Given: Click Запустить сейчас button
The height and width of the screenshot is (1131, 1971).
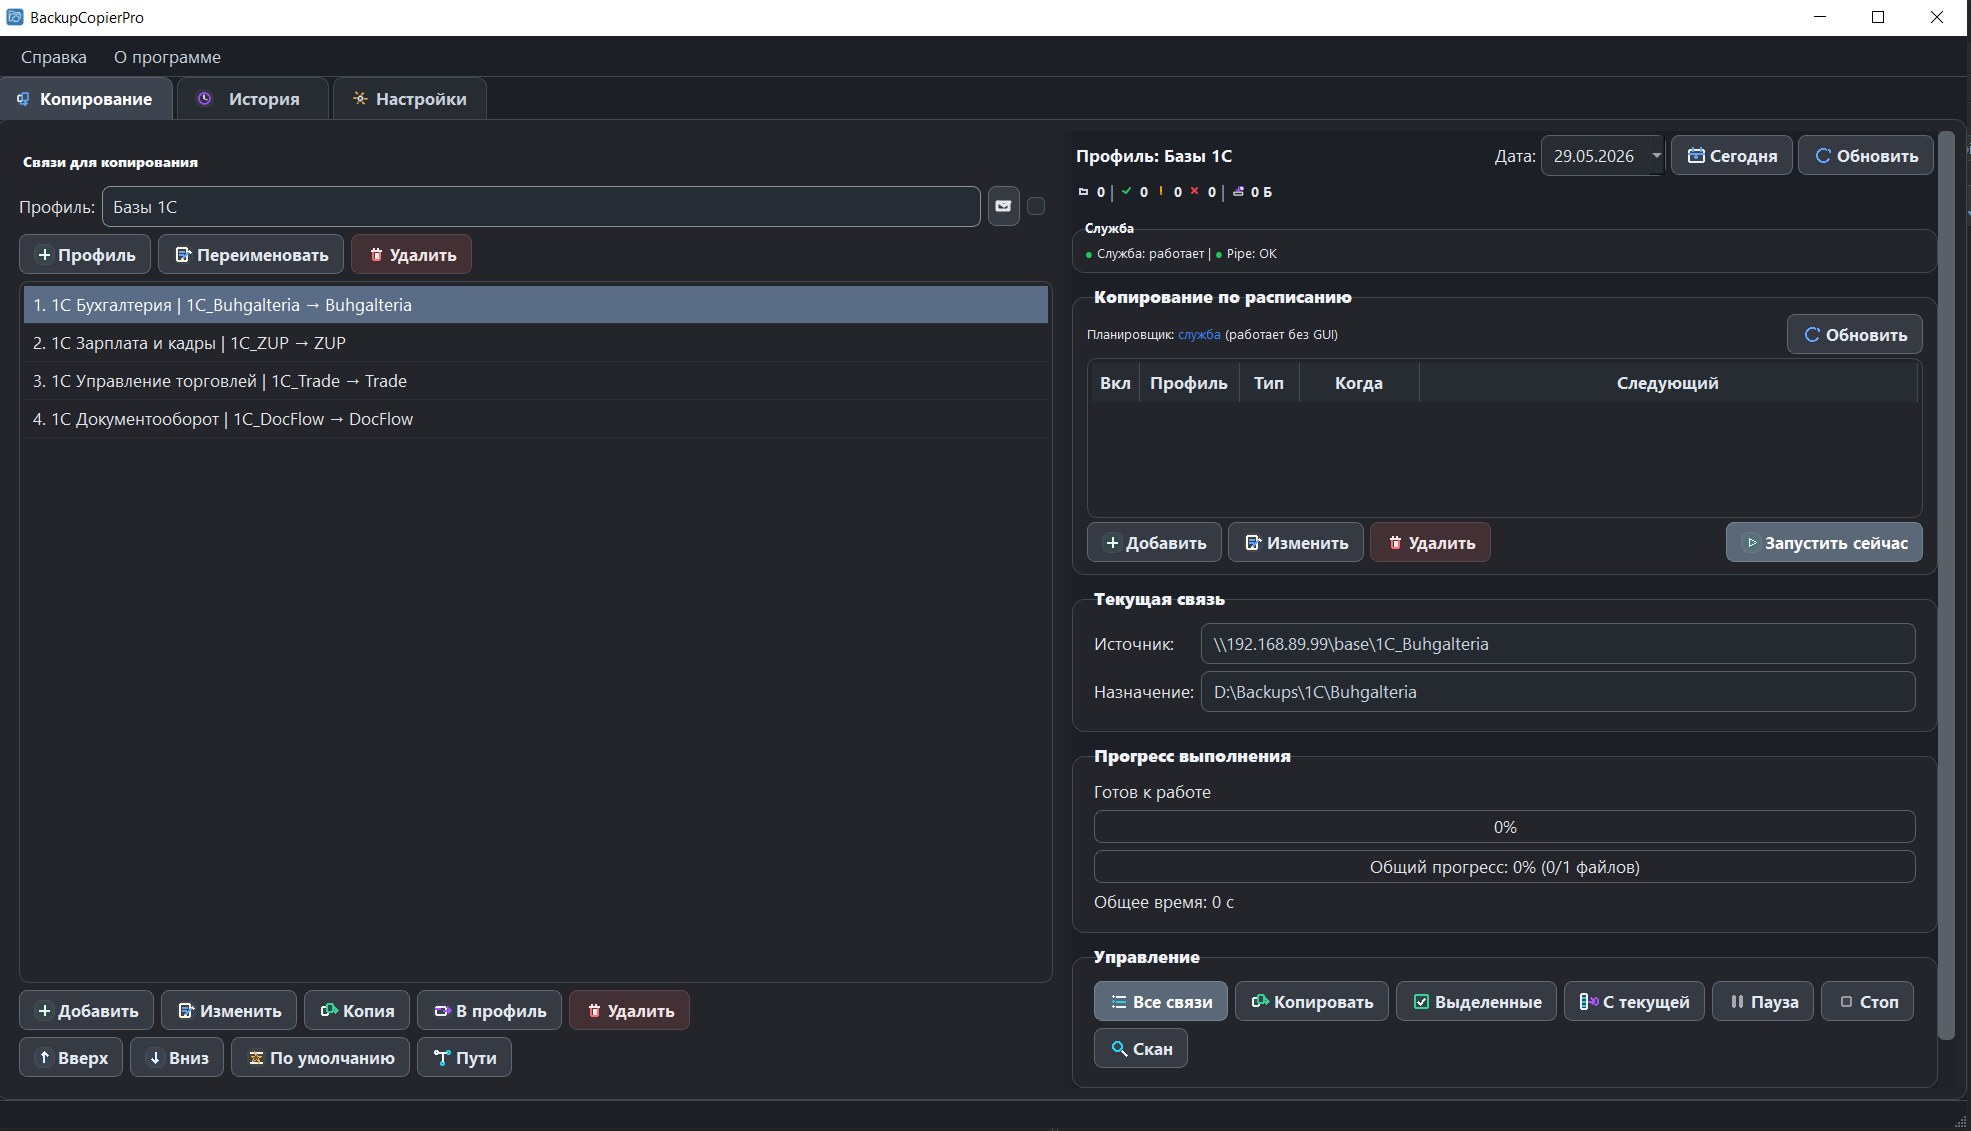Looking at the screenshot, I should 1824,543.
